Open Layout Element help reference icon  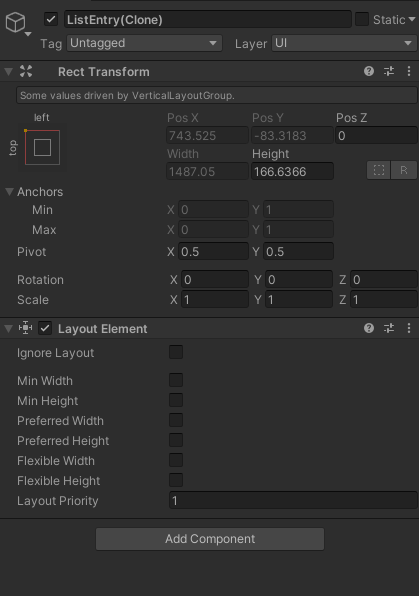pyautogui.click(x=368, y=328)
